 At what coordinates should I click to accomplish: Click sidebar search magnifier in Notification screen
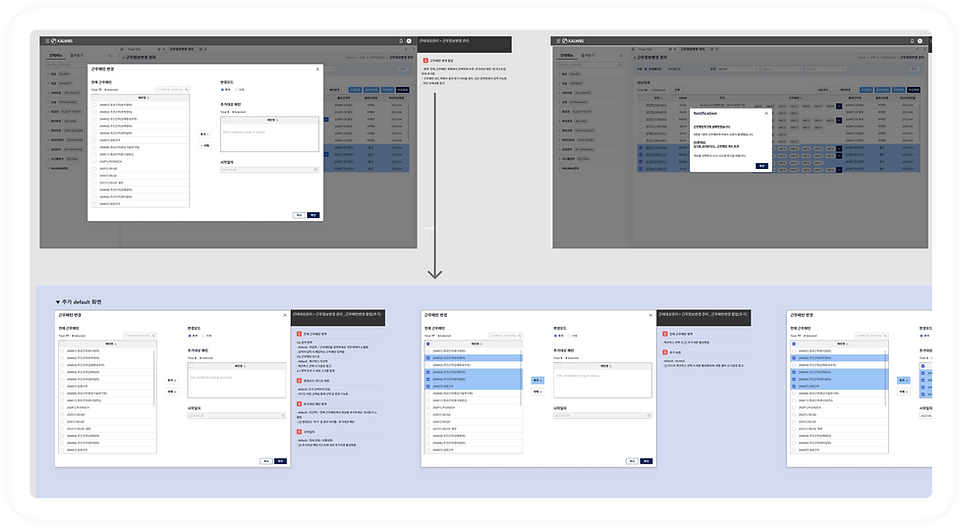point(620,64)
